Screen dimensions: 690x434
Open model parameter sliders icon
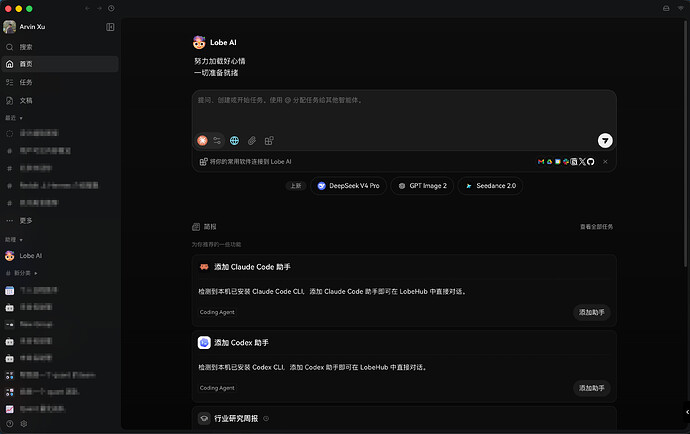(217, 140)
